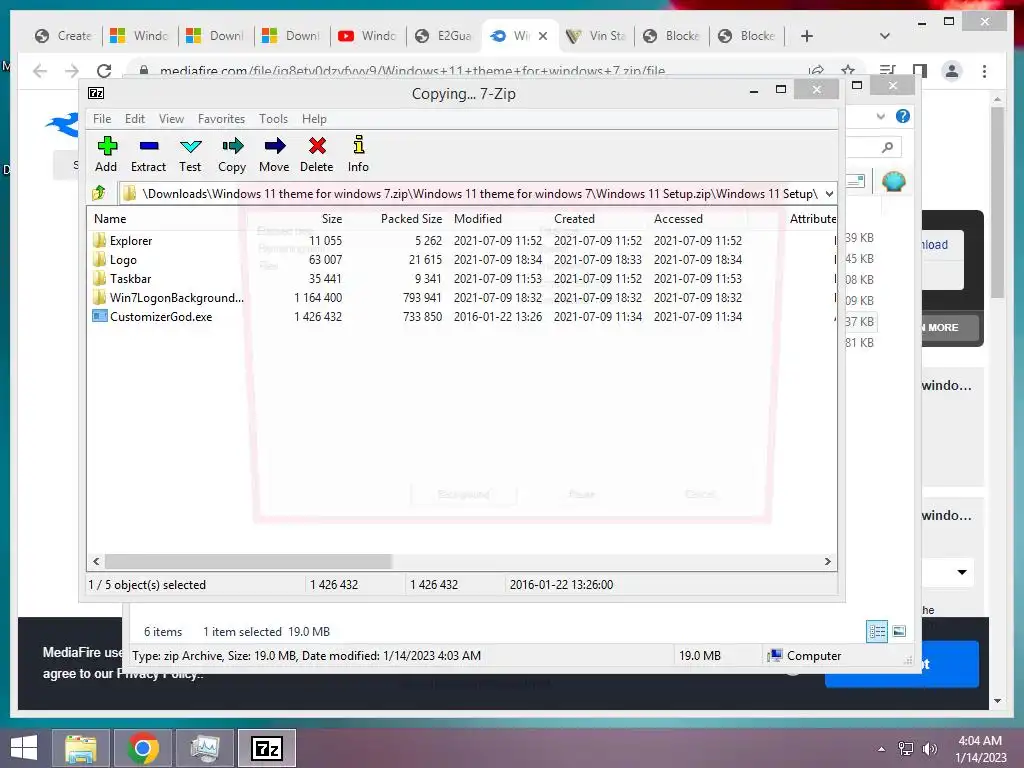Open Chrome from the taskbar
The height and width of the screenshot is (768, 1024).
(x=142, y=748)
